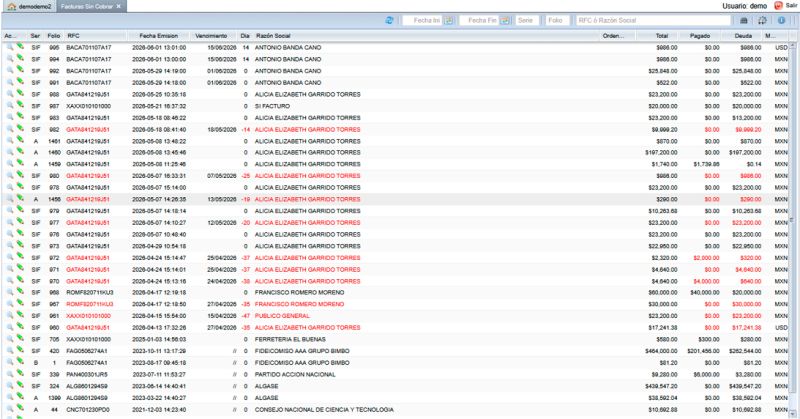The image size is (800, 419).
Task: Sort by the Total column header
Action: (x=658, y=36)
